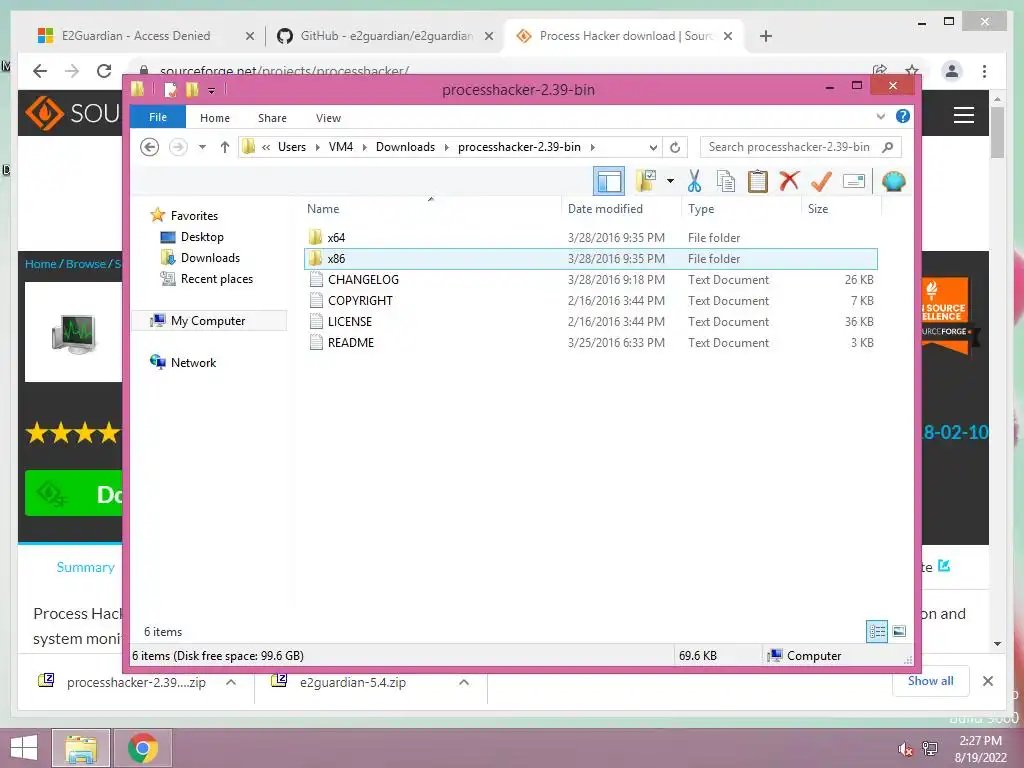Switch to Details view icon in status area
The height and width of the screenshot is (768, 1024).
click(x=877, y=631)
